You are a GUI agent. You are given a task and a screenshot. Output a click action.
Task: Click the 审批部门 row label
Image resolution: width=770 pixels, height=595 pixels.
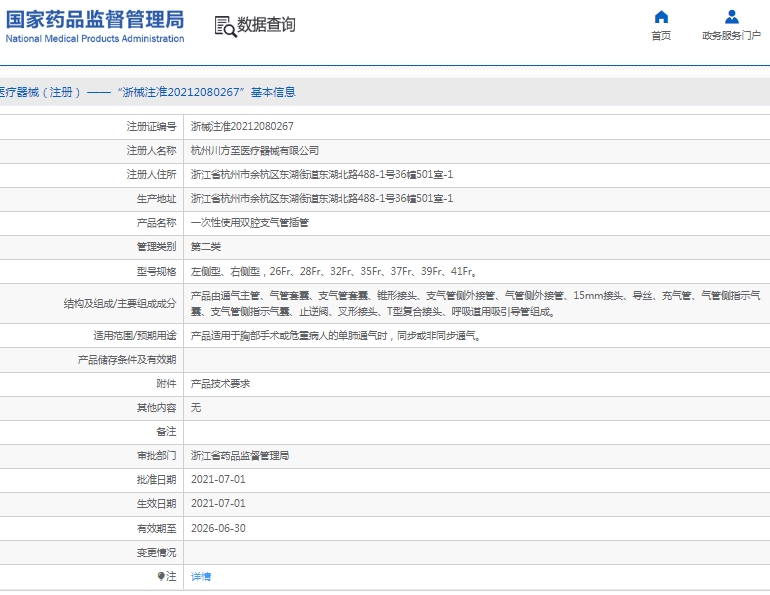pyautogui.click(x=156, y=456)
